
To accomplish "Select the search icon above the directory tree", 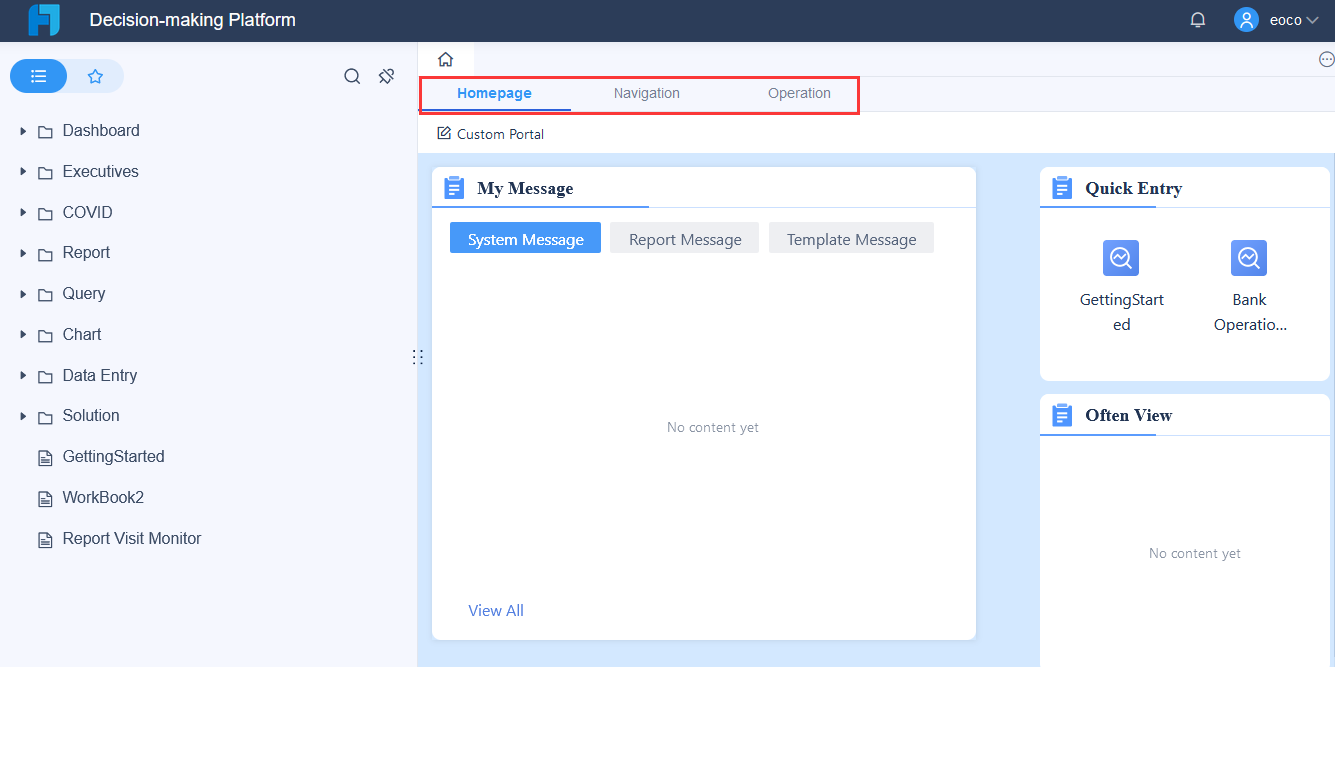I will [352, 76].
